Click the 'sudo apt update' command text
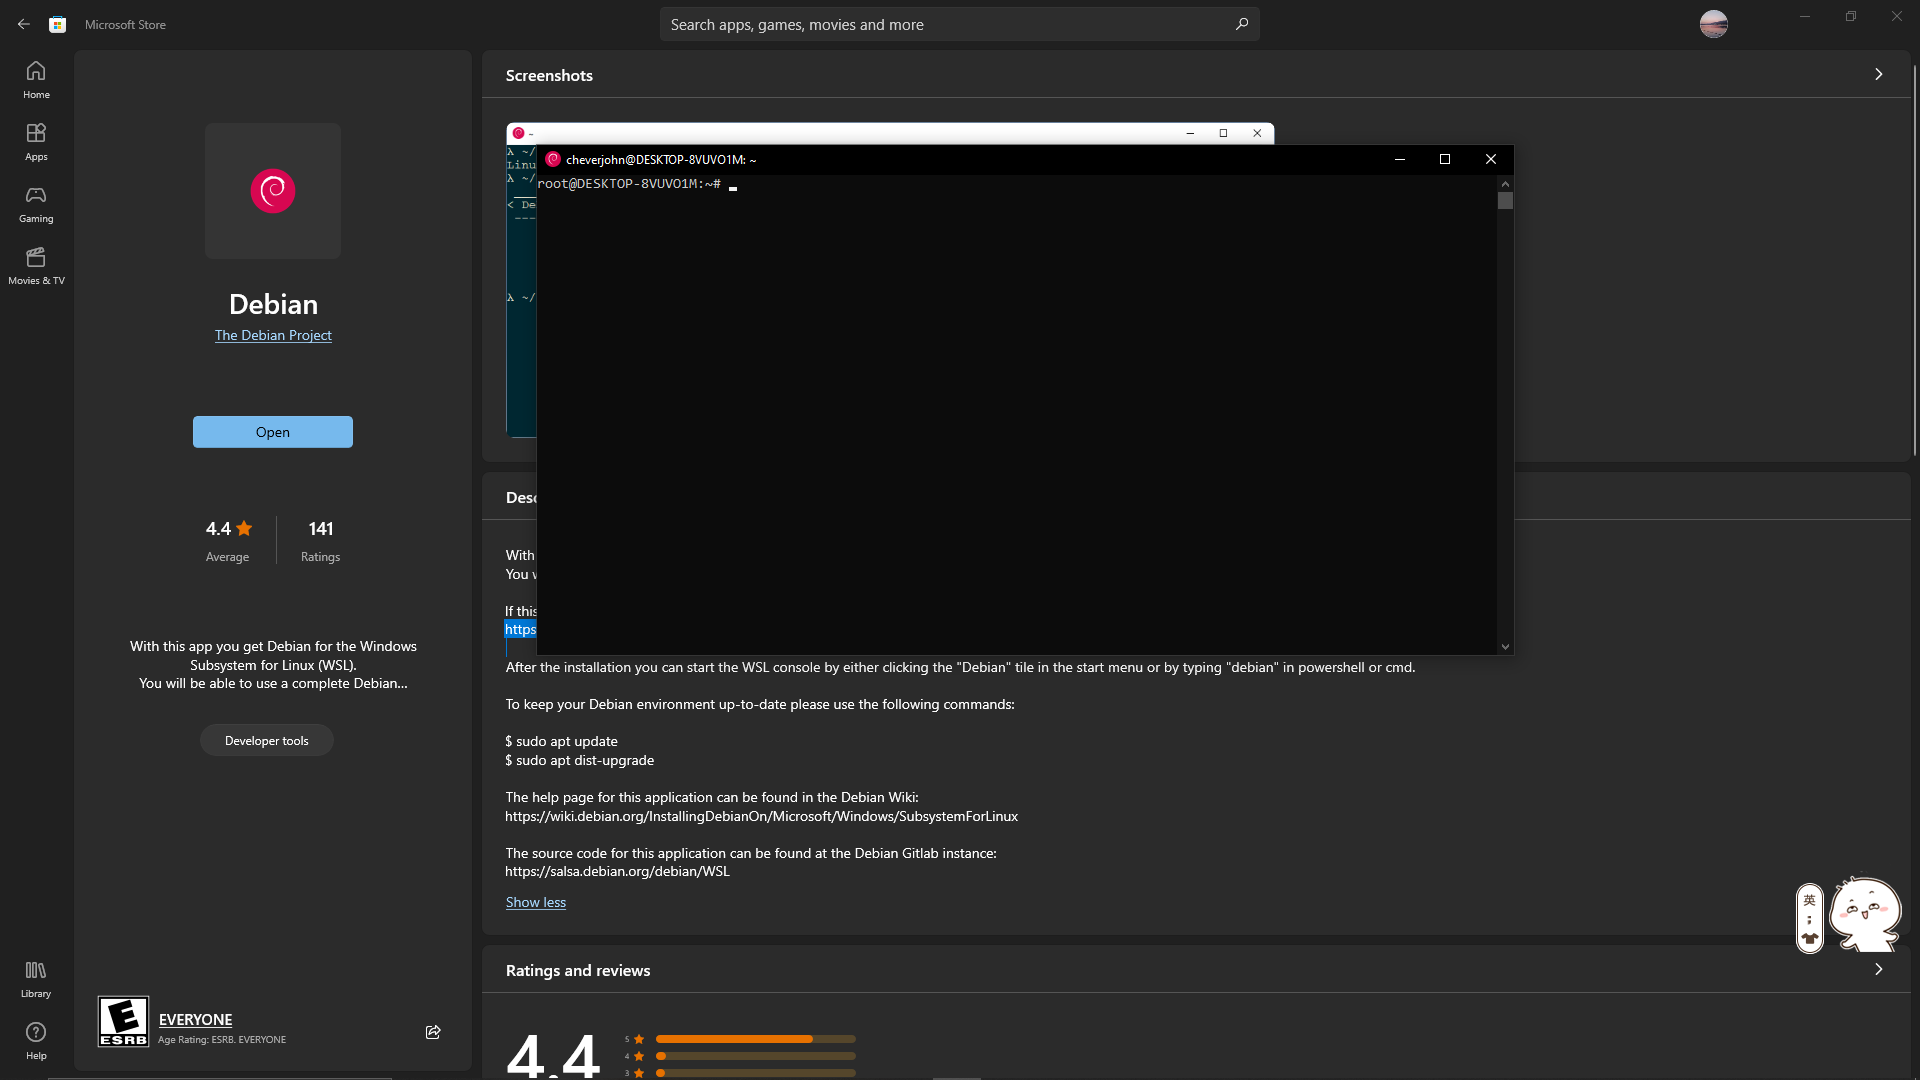This screenshot has width=1920, height=1080. 561,741
